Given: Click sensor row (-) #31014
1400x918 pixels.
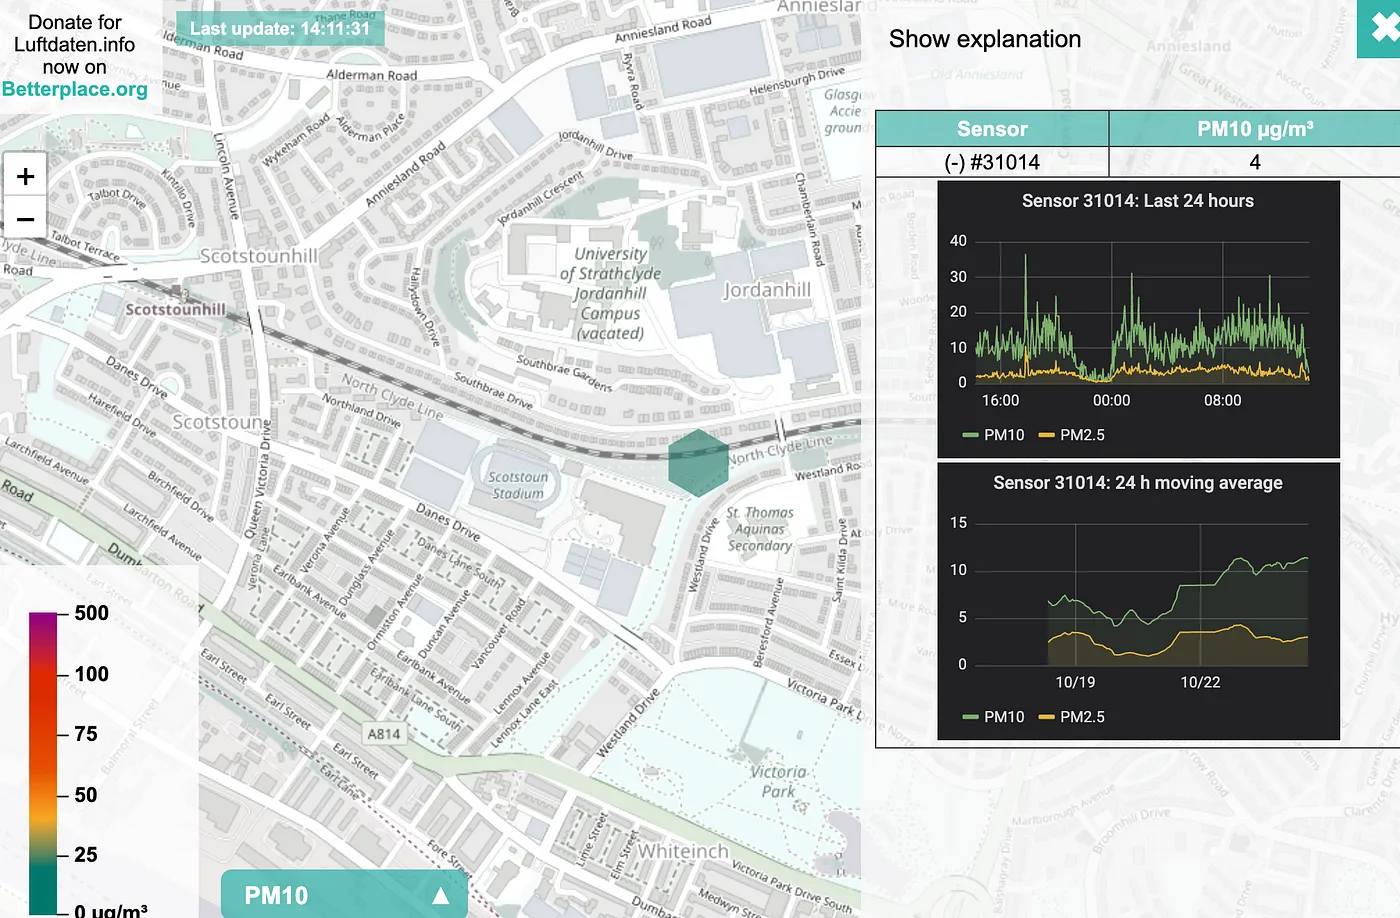Looking at the screenshot, I should [x=992, y=162].
